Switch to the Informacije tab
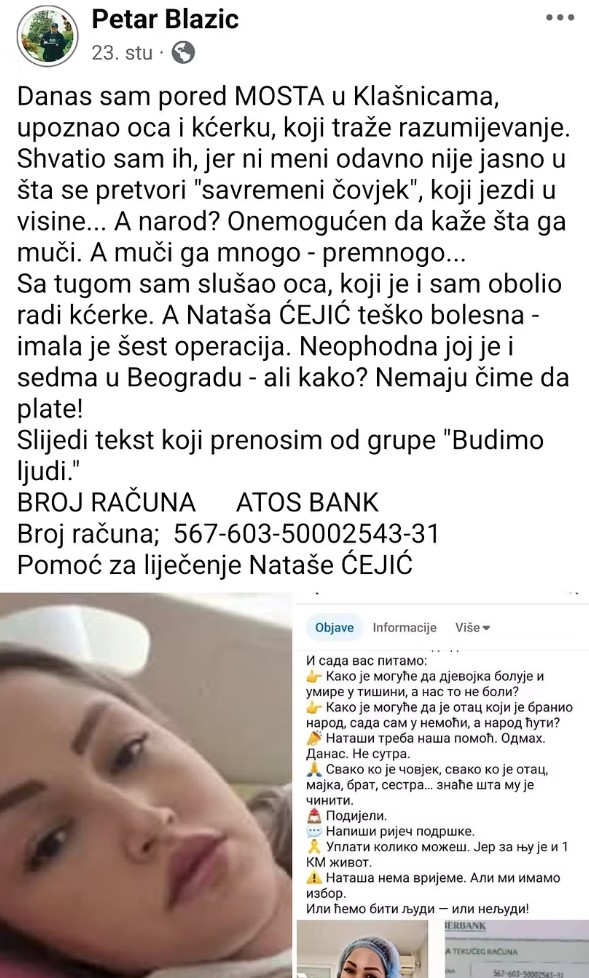 [404, 627]
